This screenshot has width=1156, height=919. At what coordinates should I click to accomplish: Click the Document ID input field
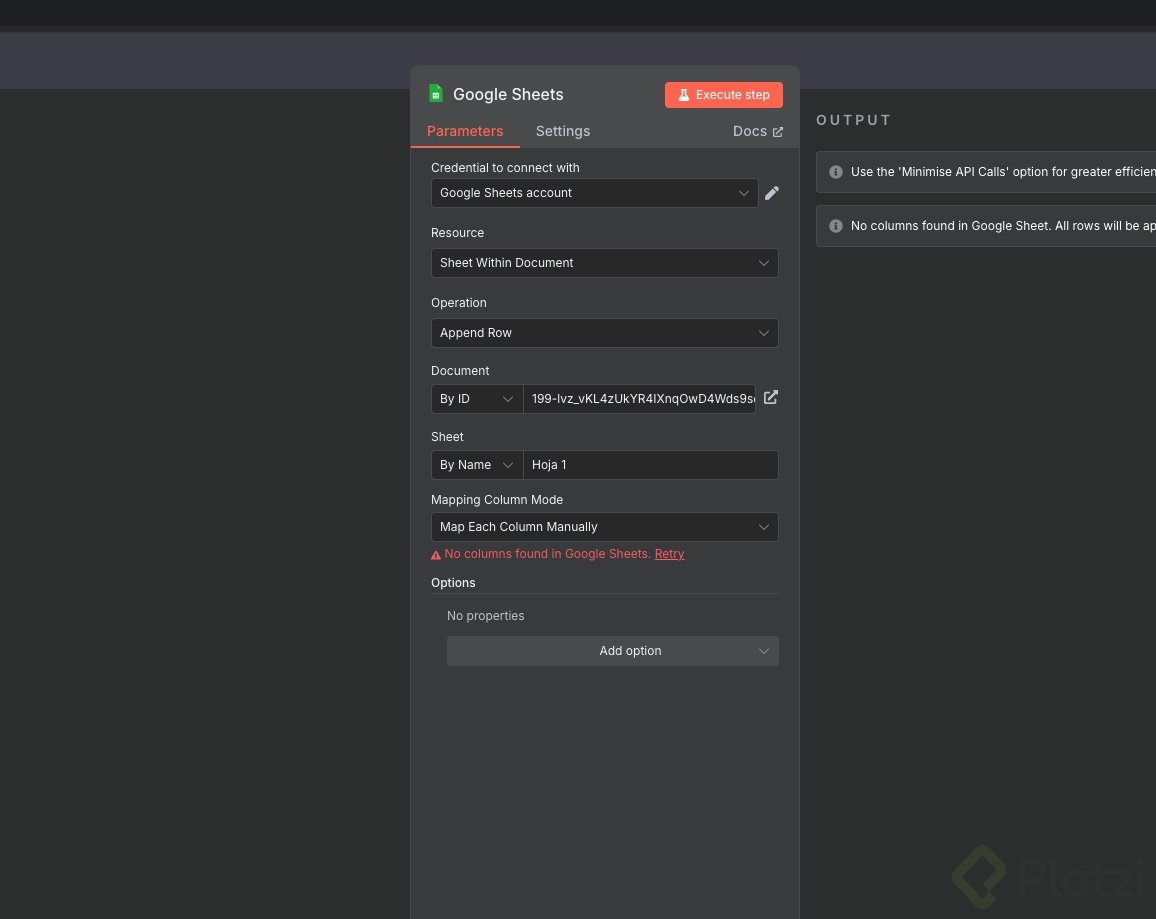point(640,399)
